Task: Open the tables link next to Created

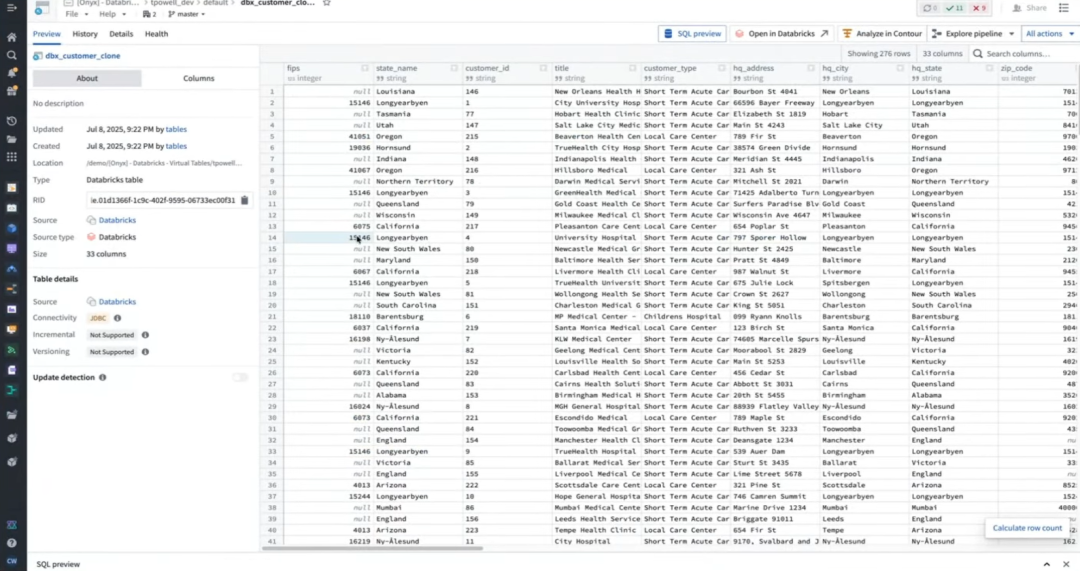Action: coord(176,147)
